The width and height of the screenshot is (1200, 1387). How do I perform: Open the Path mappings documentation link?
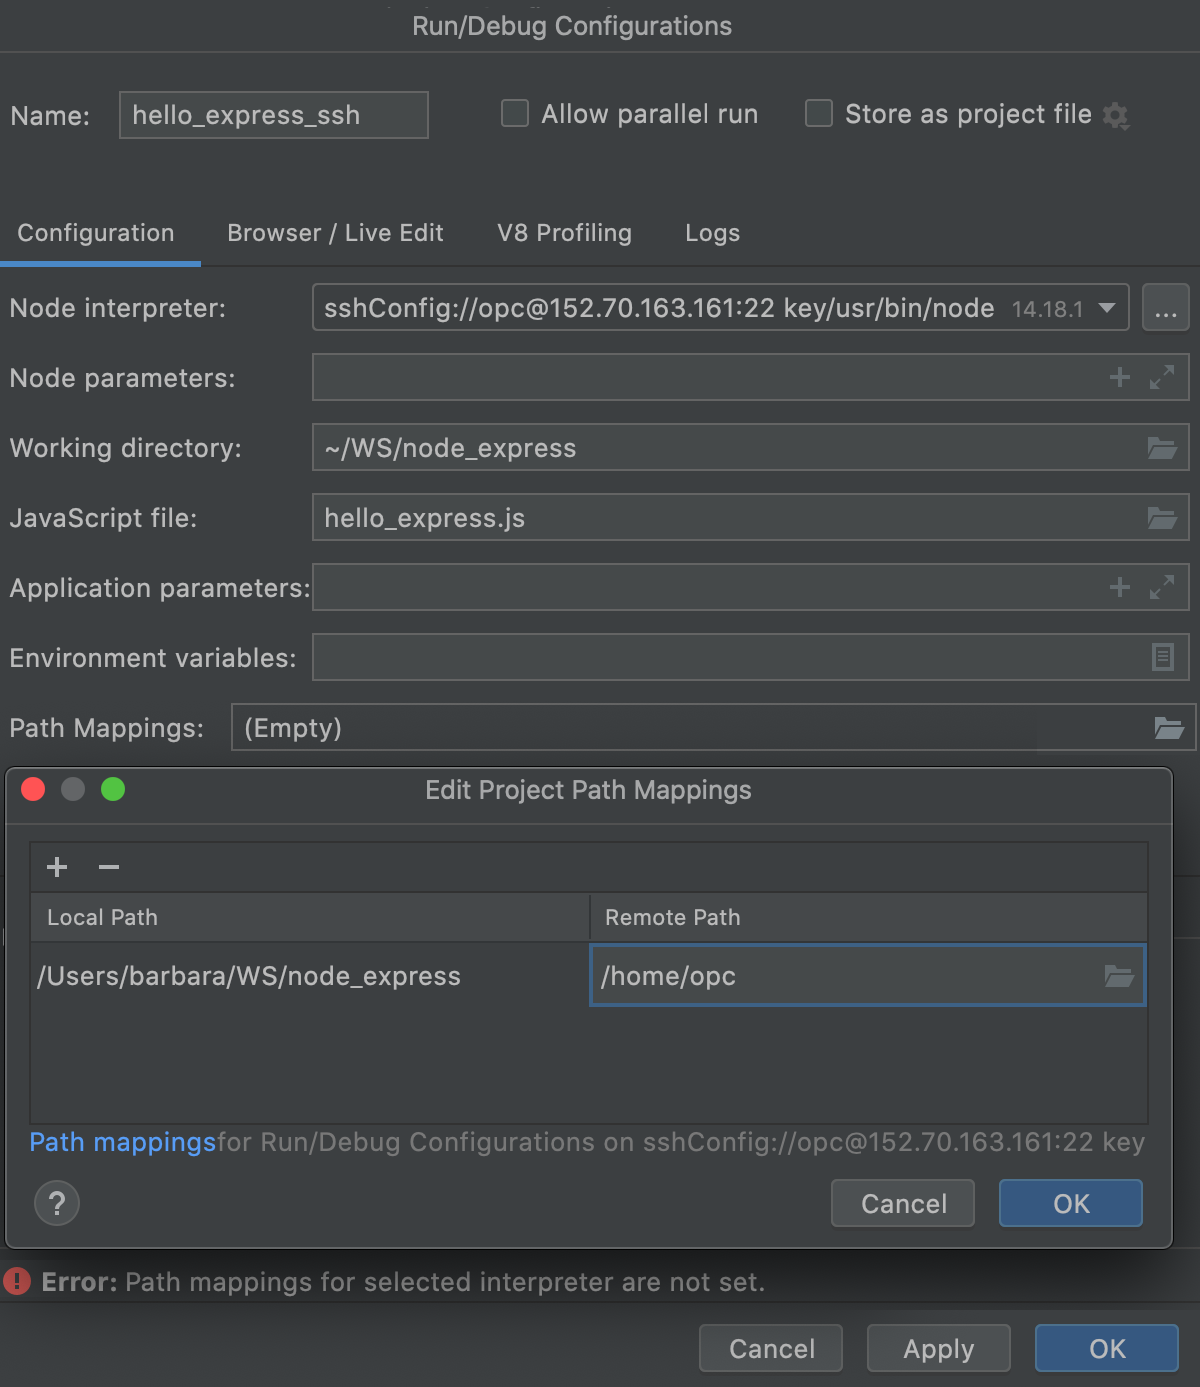pos(123,1142)
